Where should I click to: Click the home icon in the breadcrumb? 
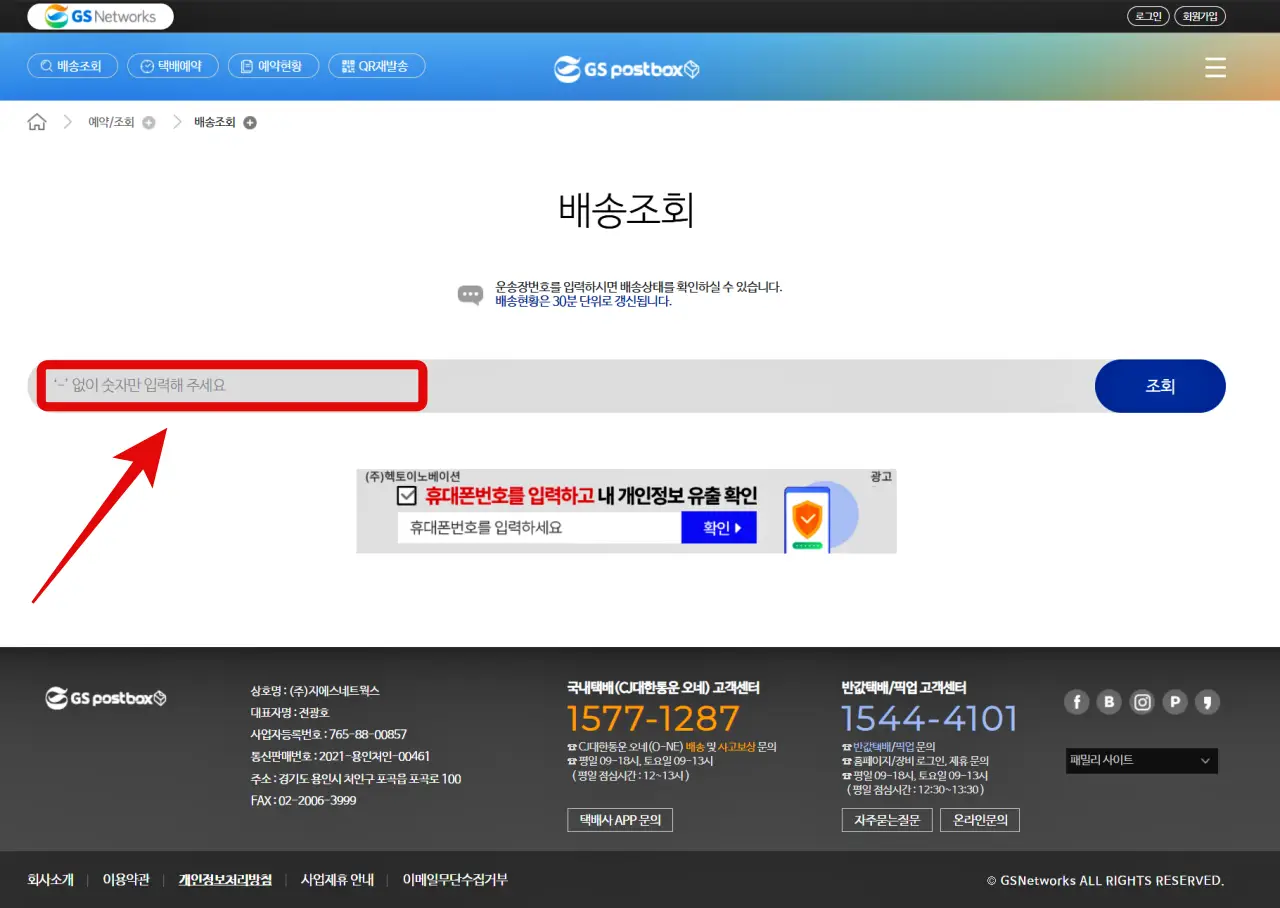tap(37, 121)
